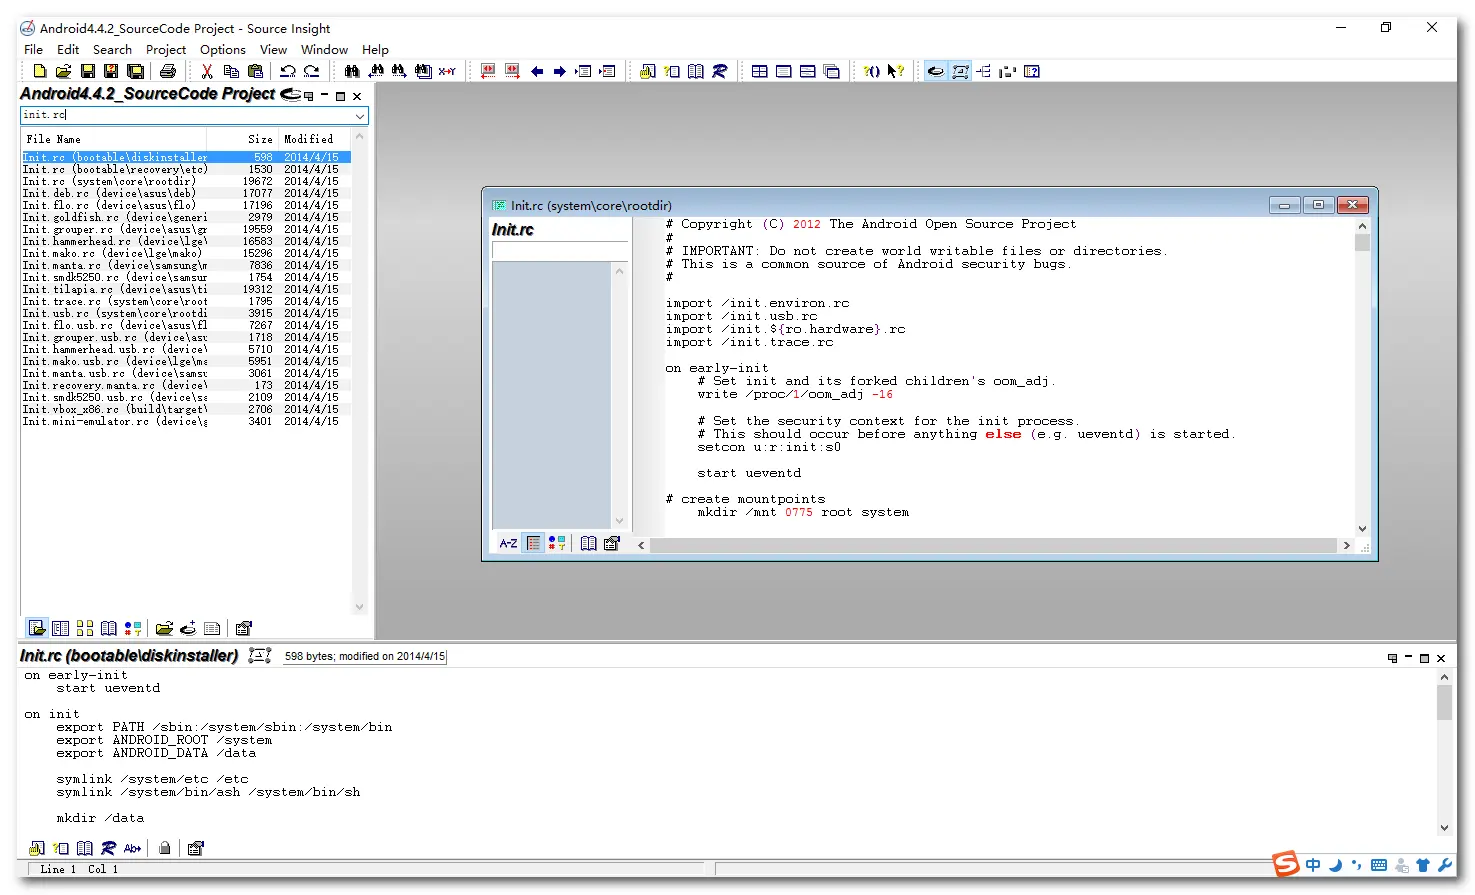Image resolution: width=1475 pixels, height=895 pixels.
Task: Click the Tile windows toolbar icon
Action: [x=760, y=71]
